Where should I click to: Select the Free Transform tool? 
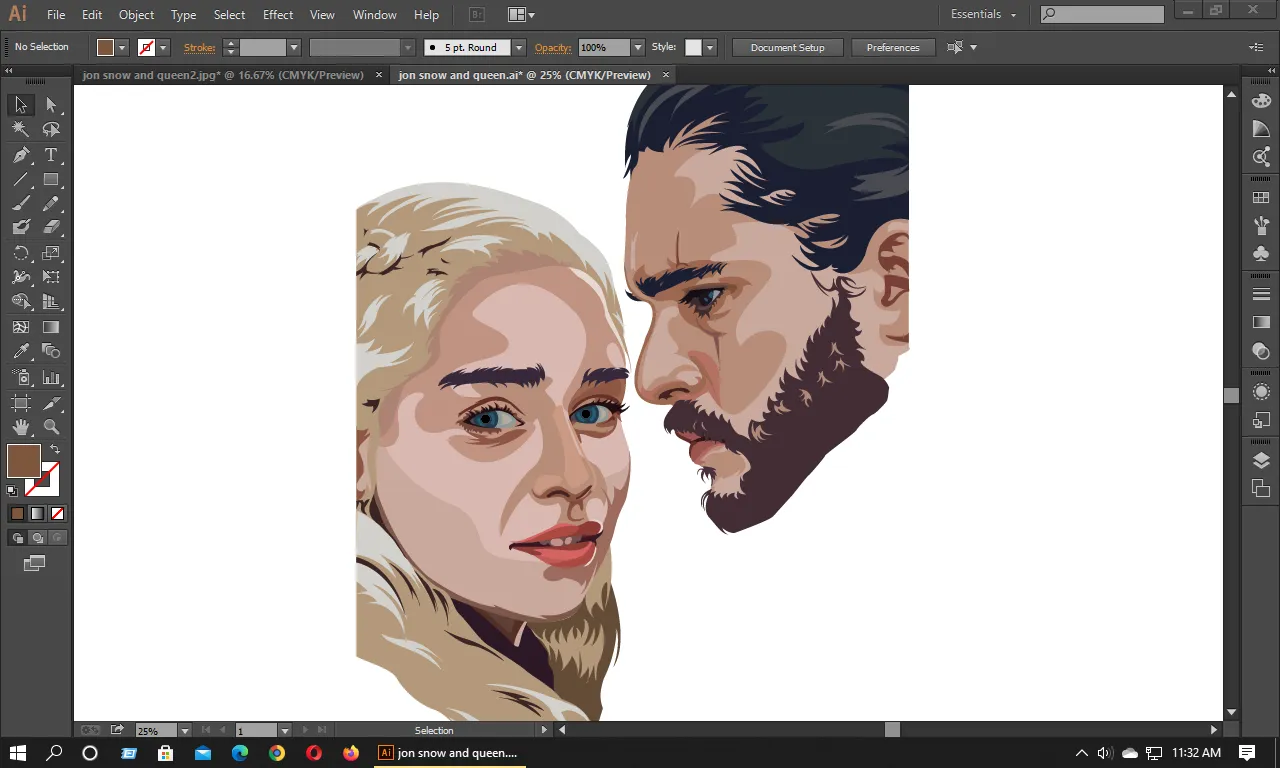51,277
